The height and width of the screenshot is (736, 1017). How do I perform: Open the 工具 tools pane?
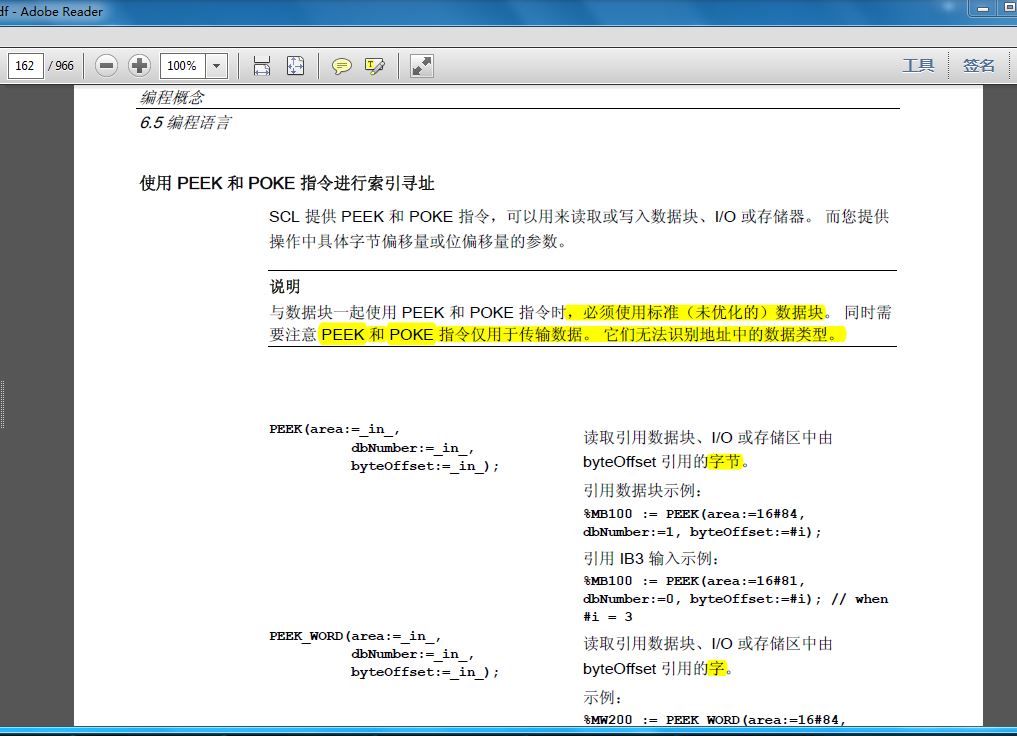pyautogui.click(x=918, y=66)
